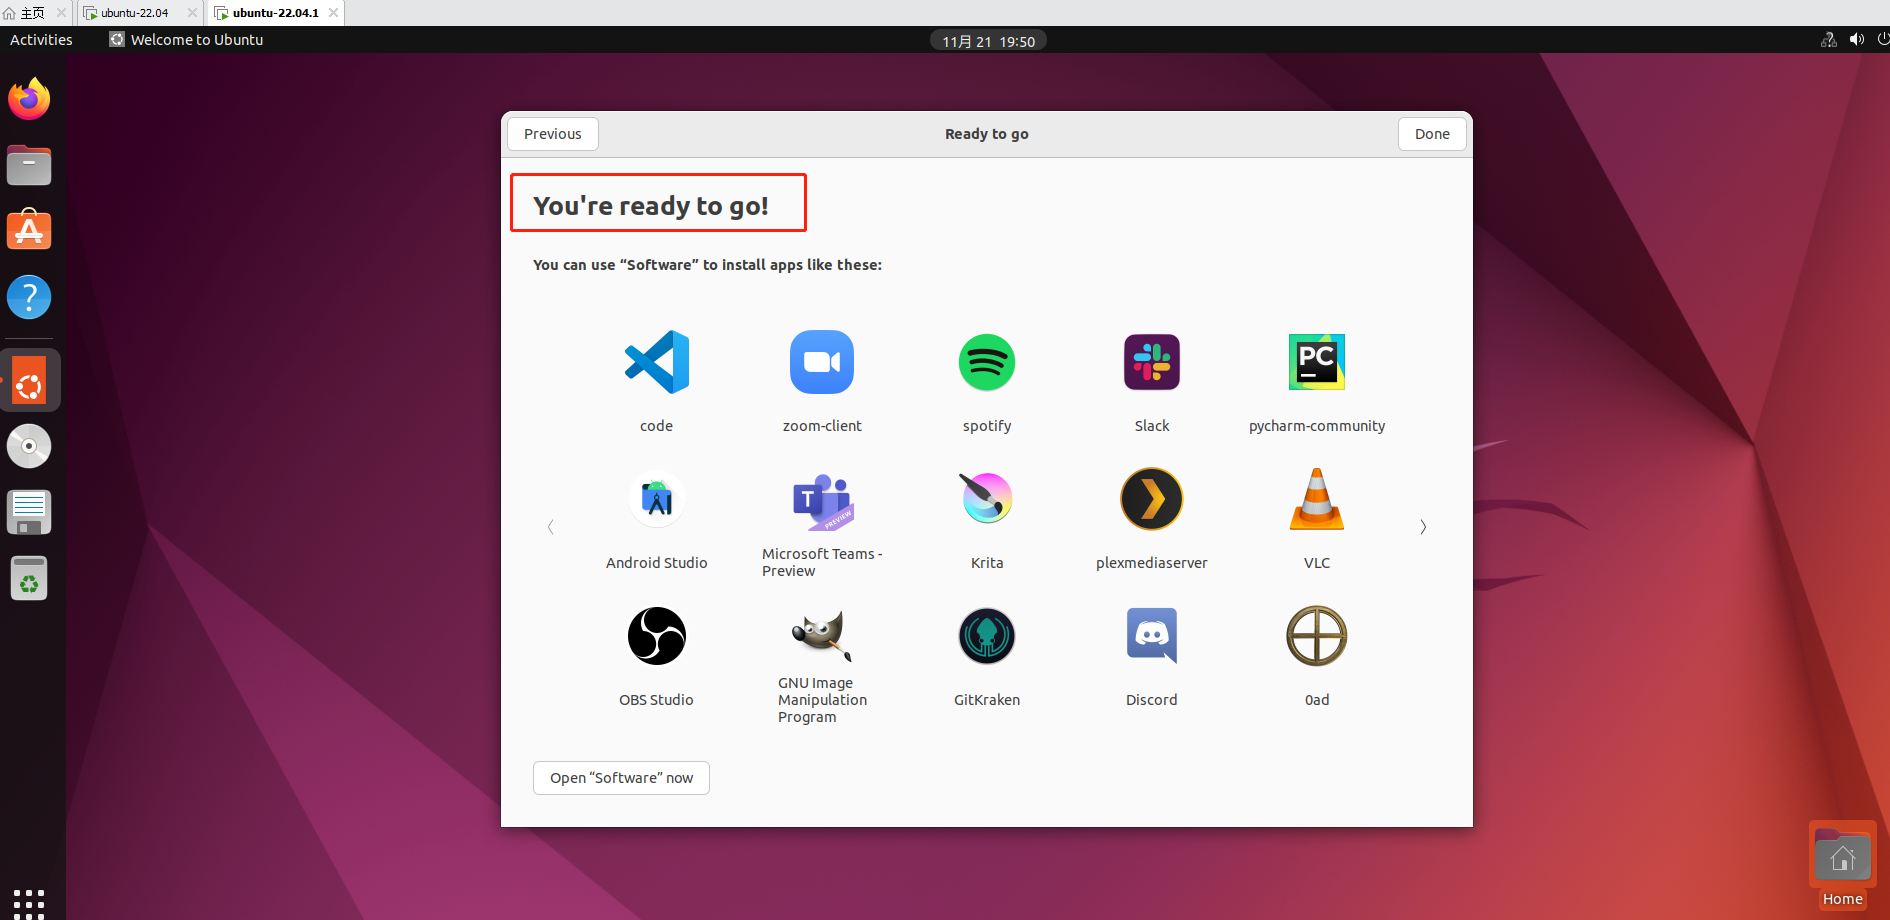Open the Welcome to Ubuntu app menu
Image resolution: width=1890 pixels, height=920 pixels.
(186, 40)
